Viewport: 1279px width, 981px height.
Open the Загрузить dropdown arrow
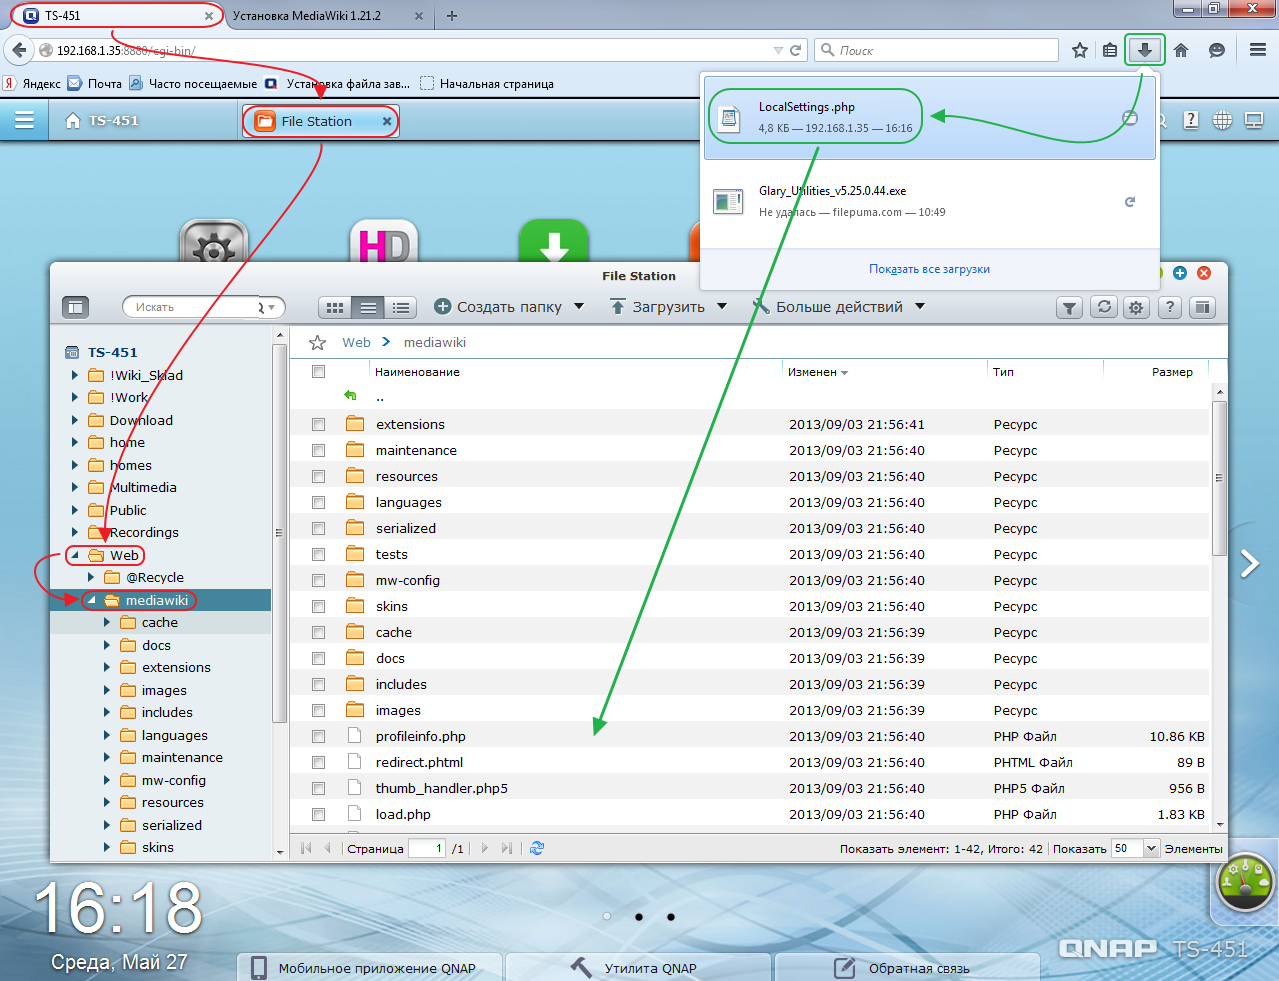[x=722, y=307]
